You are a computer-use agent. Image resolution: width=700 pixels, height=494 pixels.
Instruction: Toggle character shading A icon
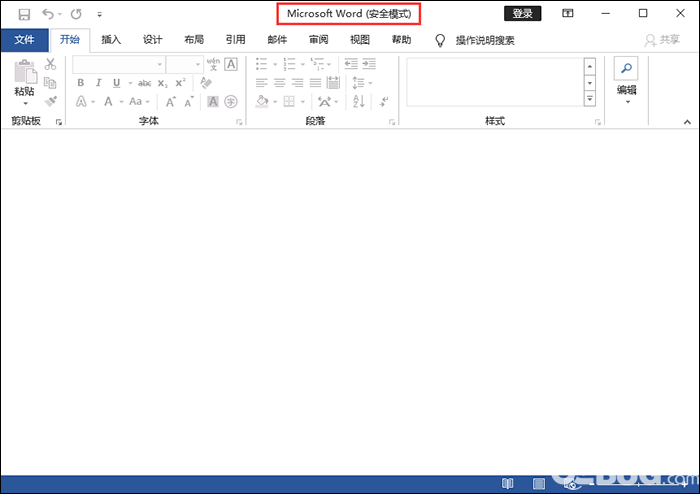tap(213, 102)
